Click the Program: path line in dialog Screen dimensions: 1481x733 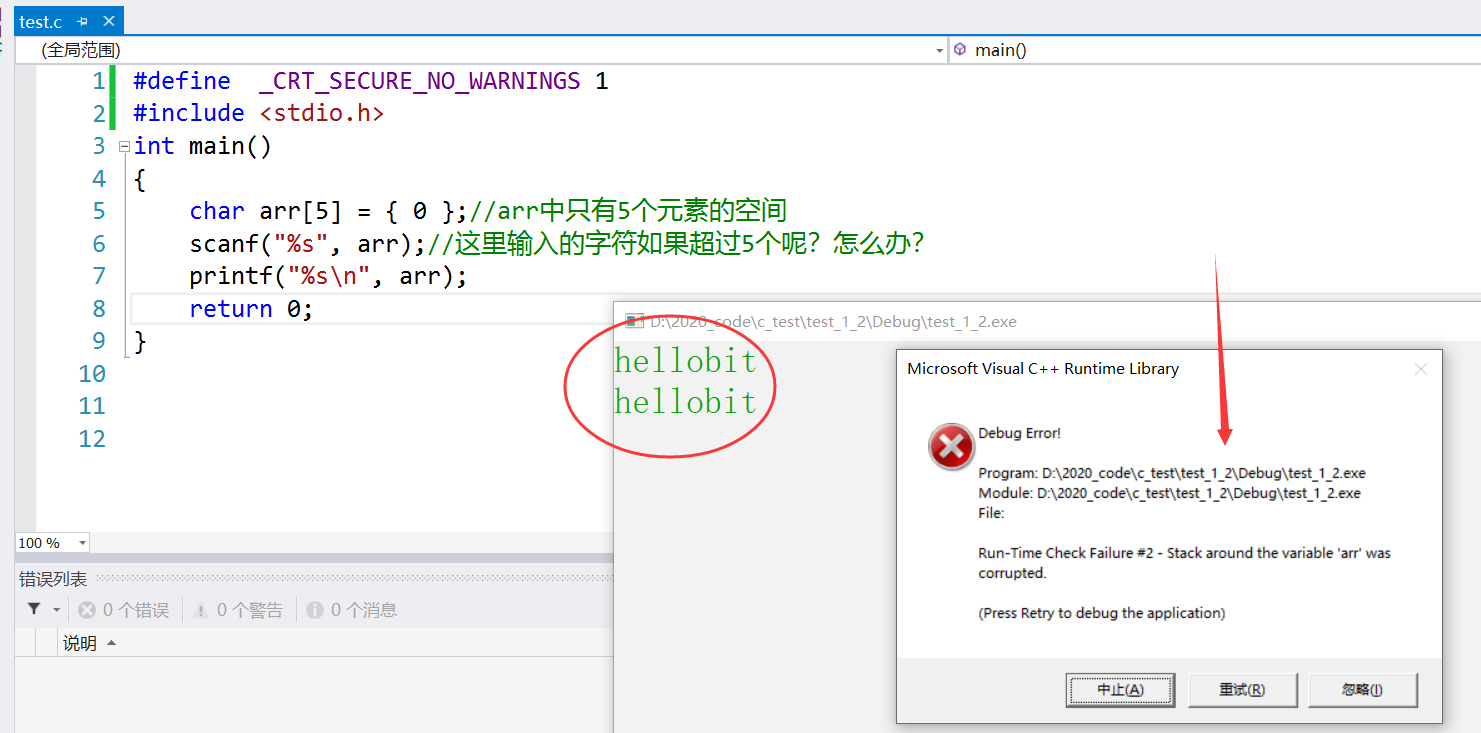(1172, 473)
